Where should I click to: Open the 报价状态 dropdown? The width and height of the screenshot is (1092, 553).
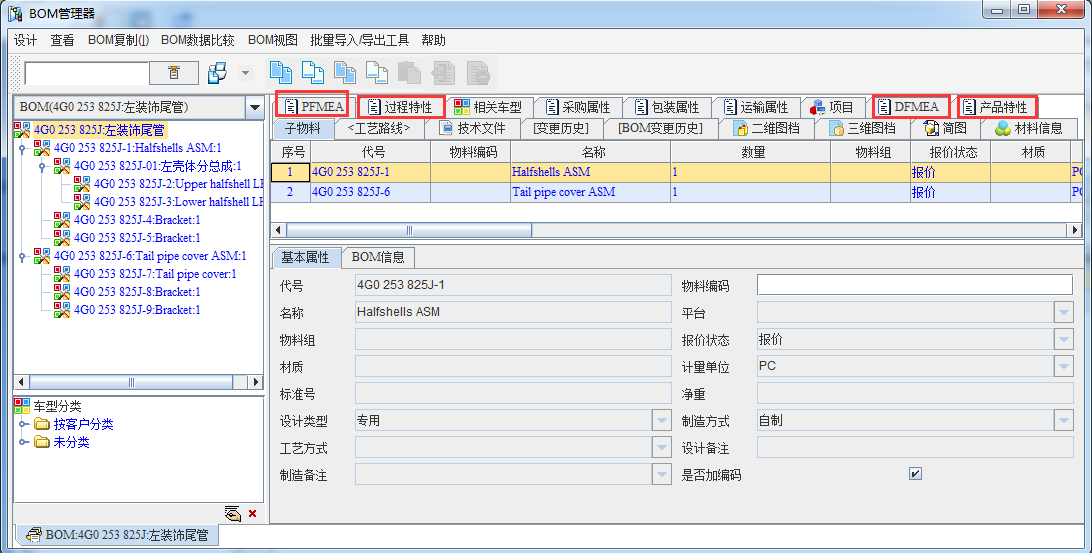coord(1063,339)
